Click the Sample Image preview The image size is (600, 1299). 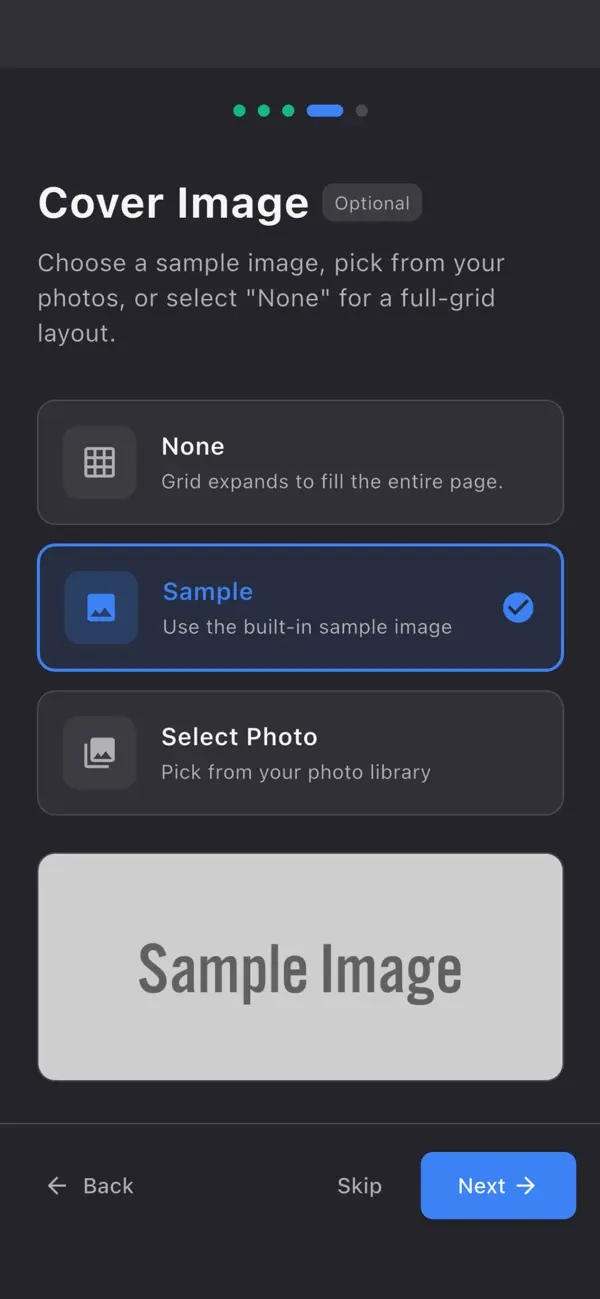click(300, 966)
